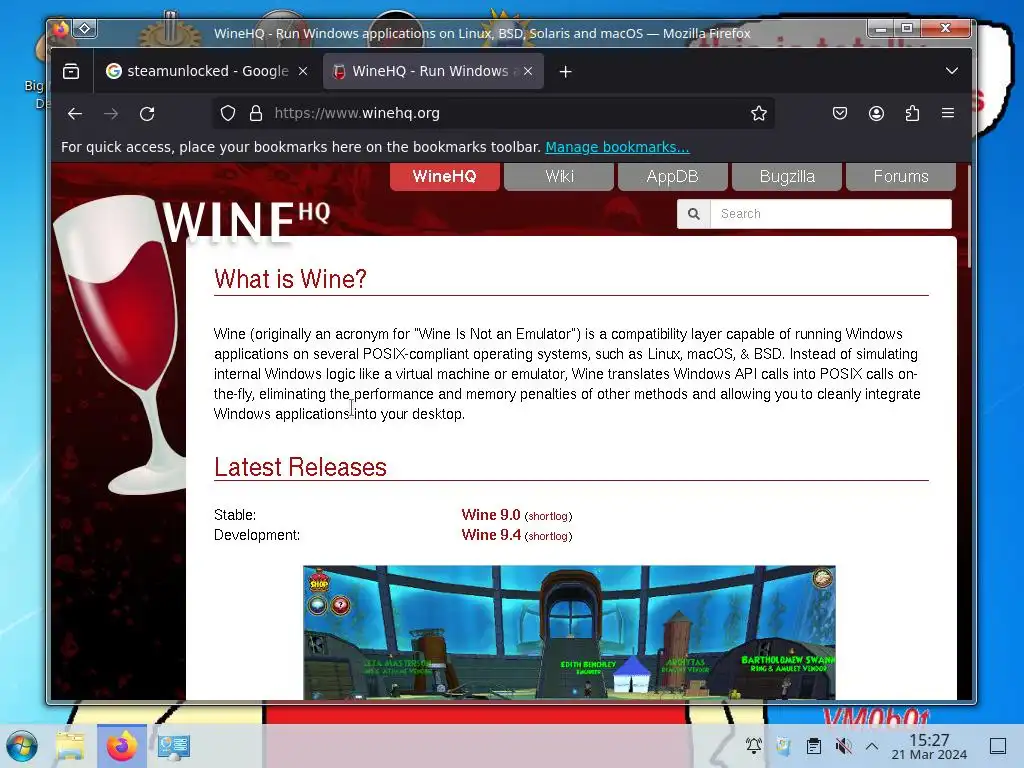This screenshot has height=768, width=1024.
Task: Click the Manage bookmarks link
Action: click(617, 147)
